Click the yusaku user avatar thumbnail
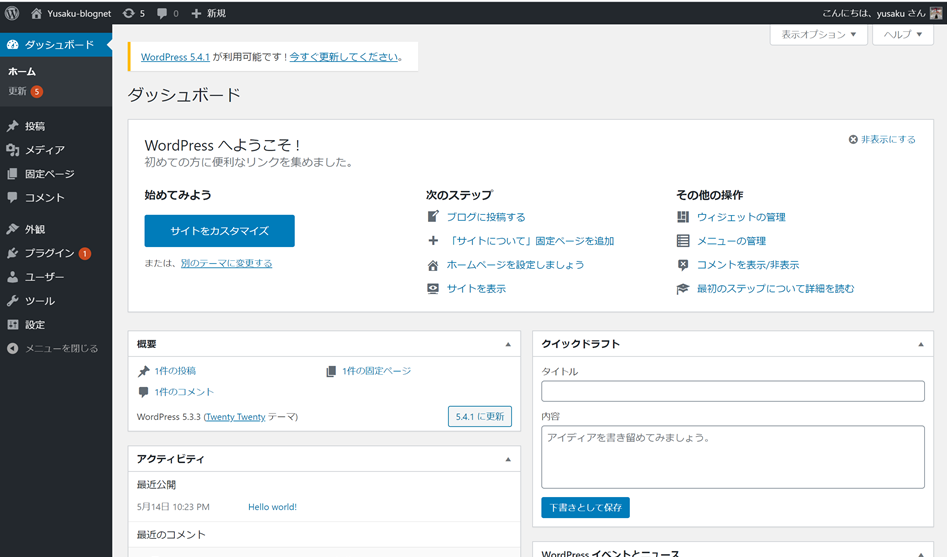 (936, 13)
